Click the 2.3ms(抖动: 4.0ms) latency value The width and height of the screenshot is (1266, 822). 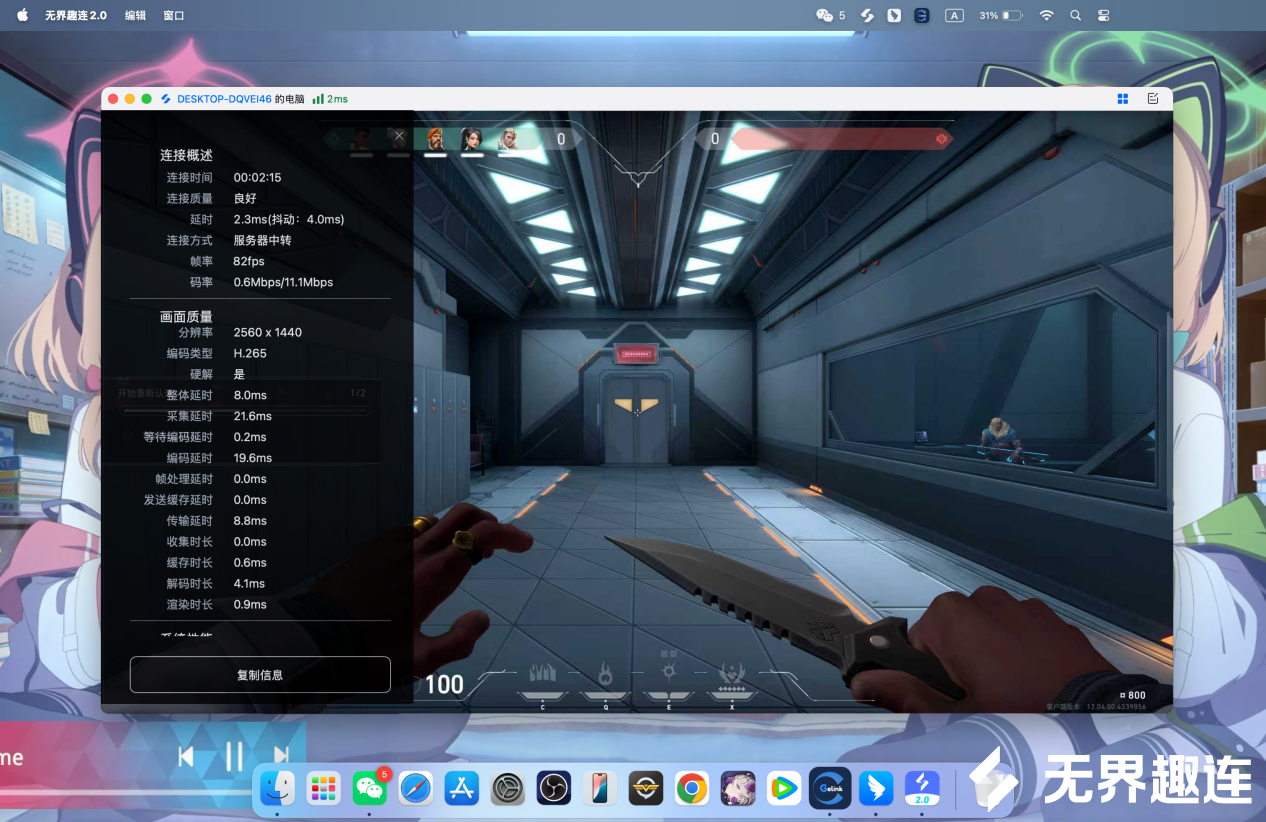(289, 219)
